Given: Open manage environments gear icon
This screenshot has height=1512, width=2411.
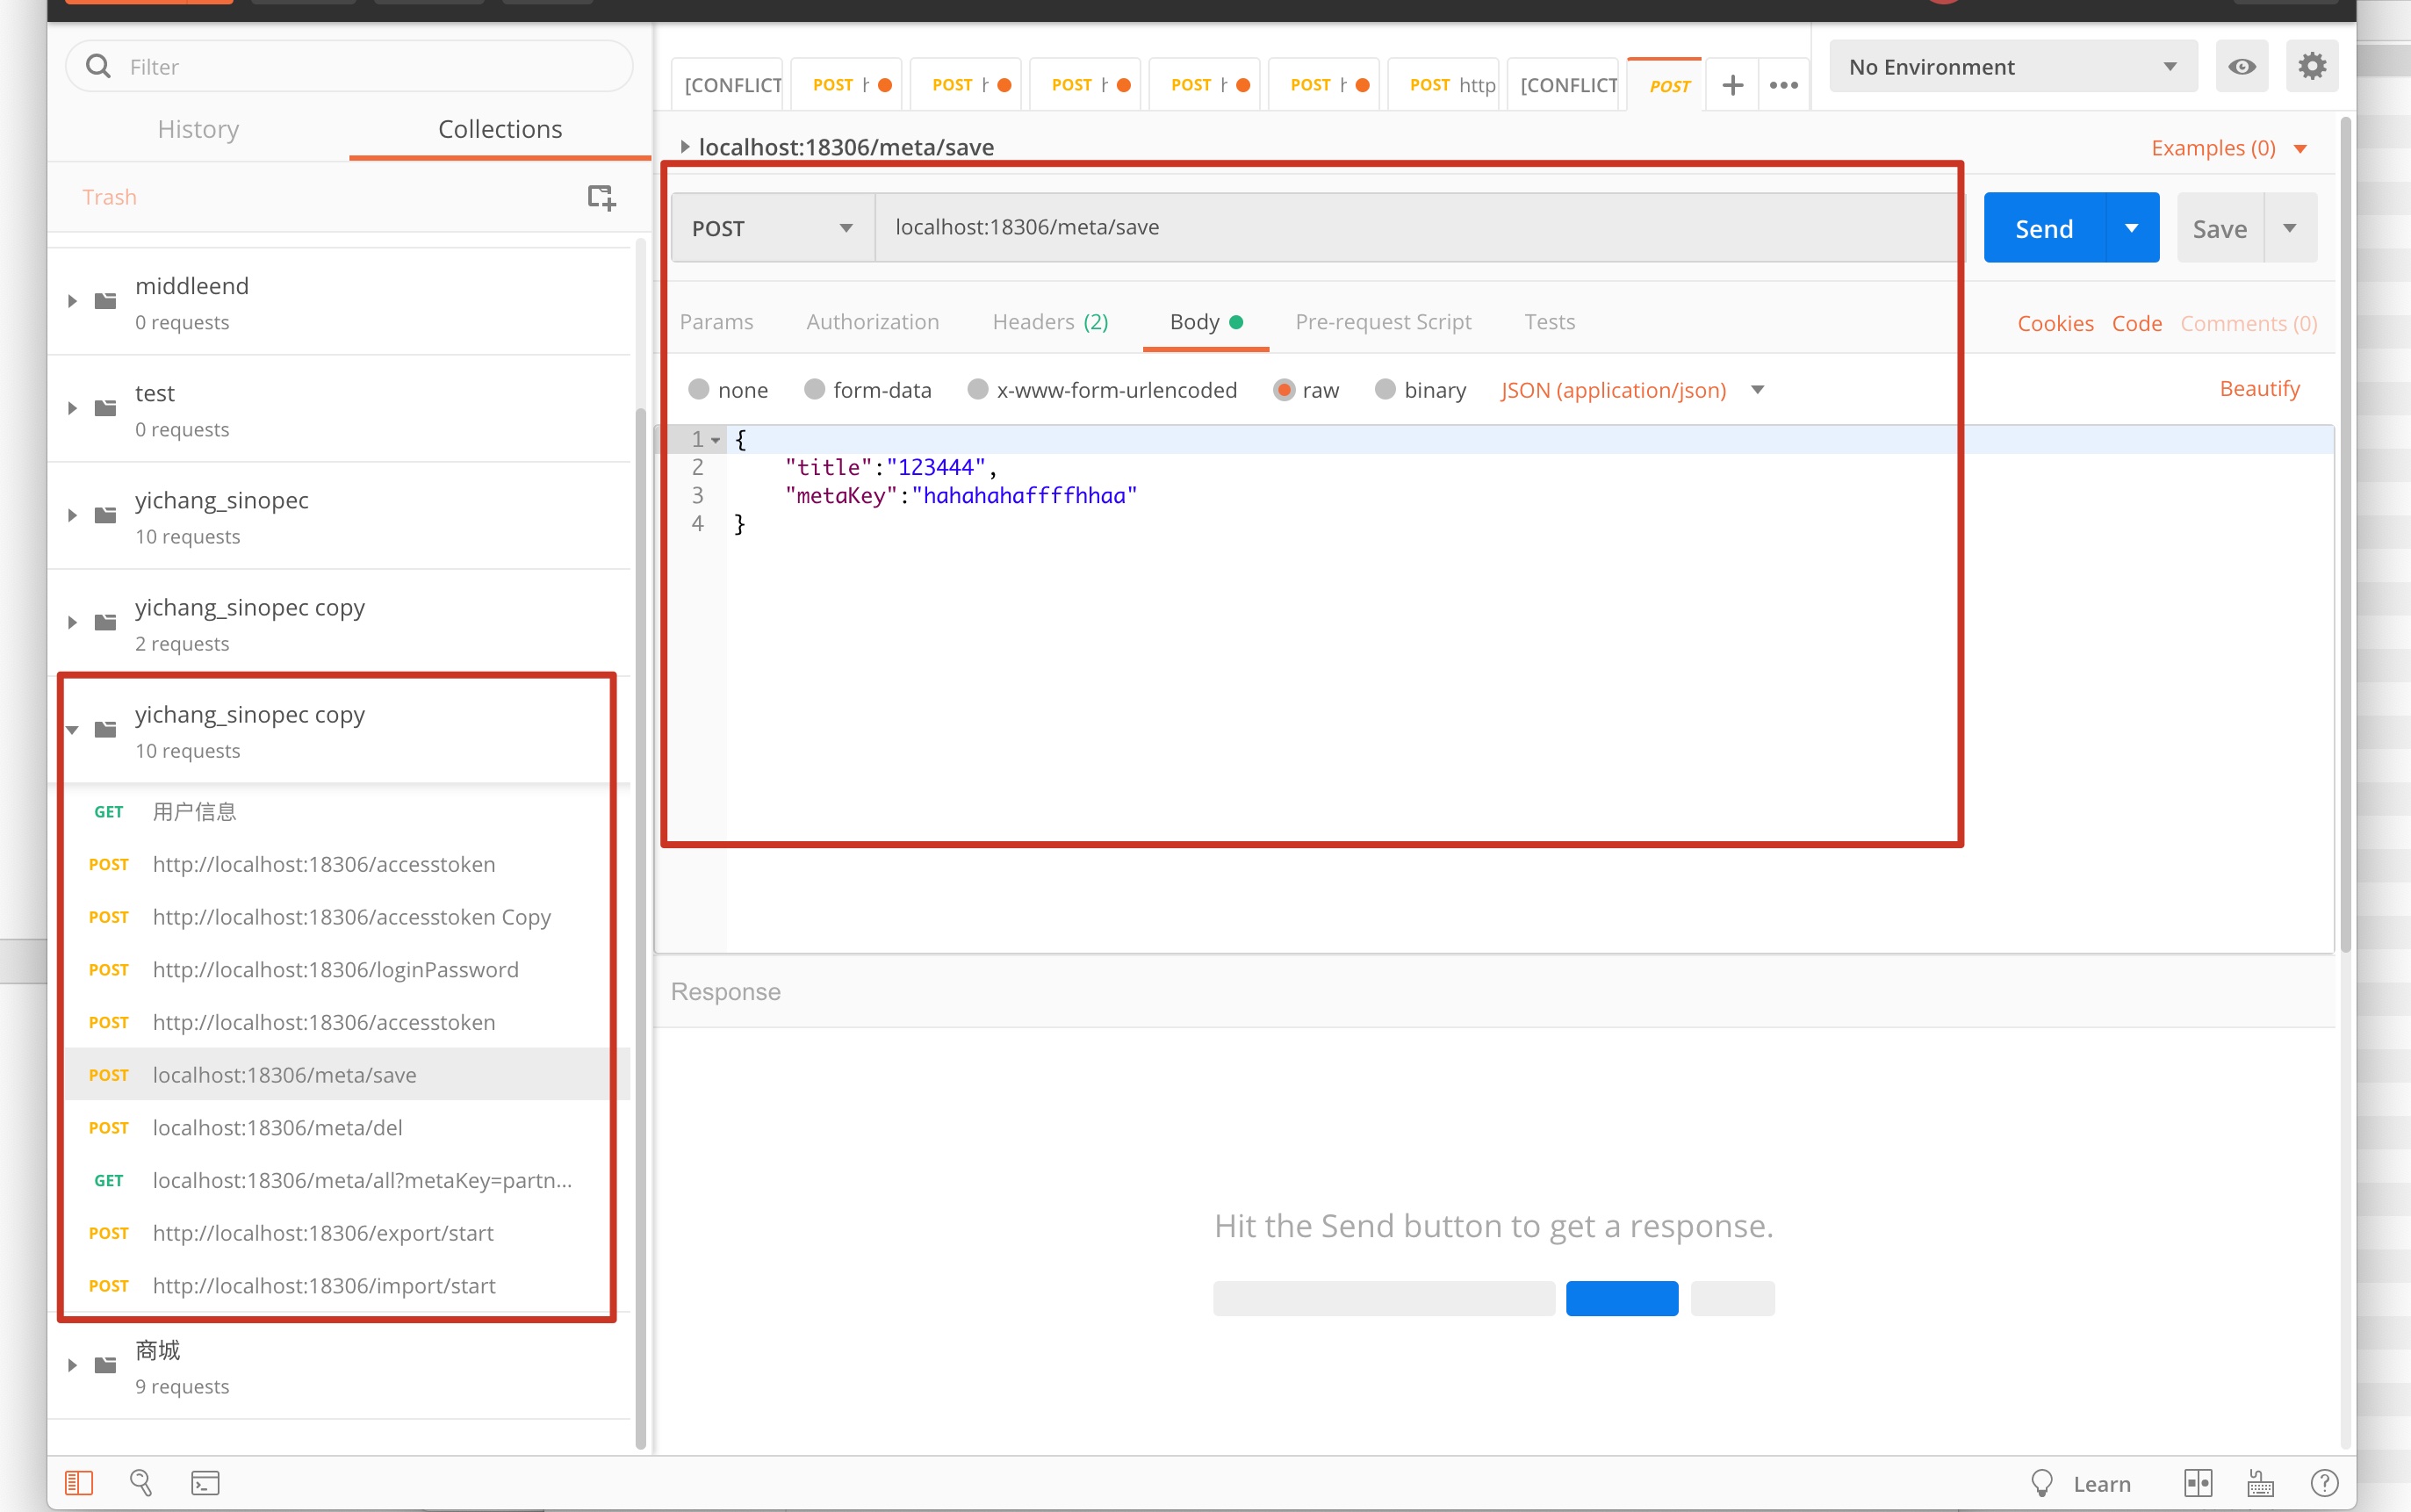Looking at the screenshot, I should [x=2311, y=67].
